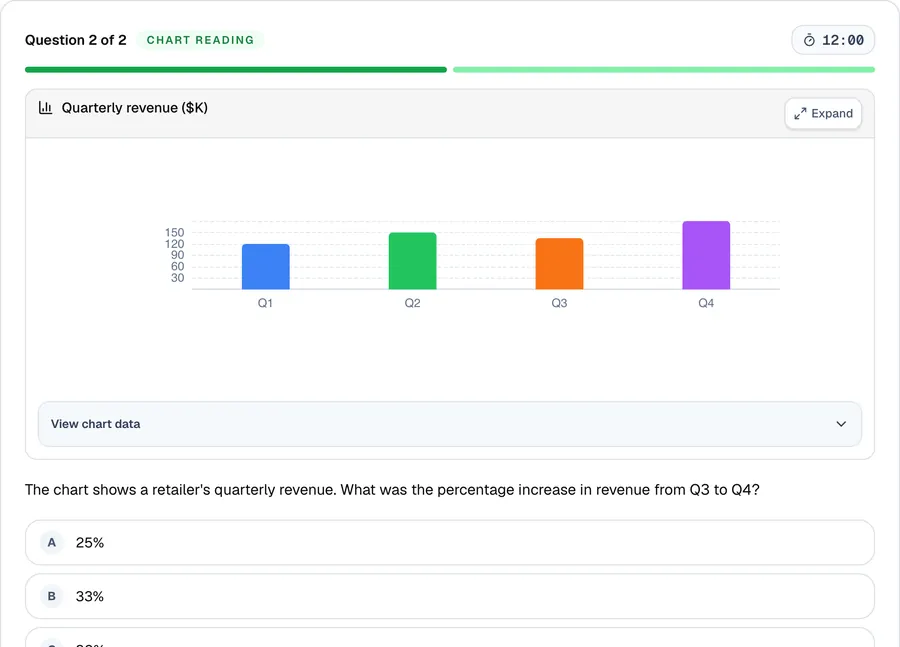Open the View chart data expander

[449, 424]
